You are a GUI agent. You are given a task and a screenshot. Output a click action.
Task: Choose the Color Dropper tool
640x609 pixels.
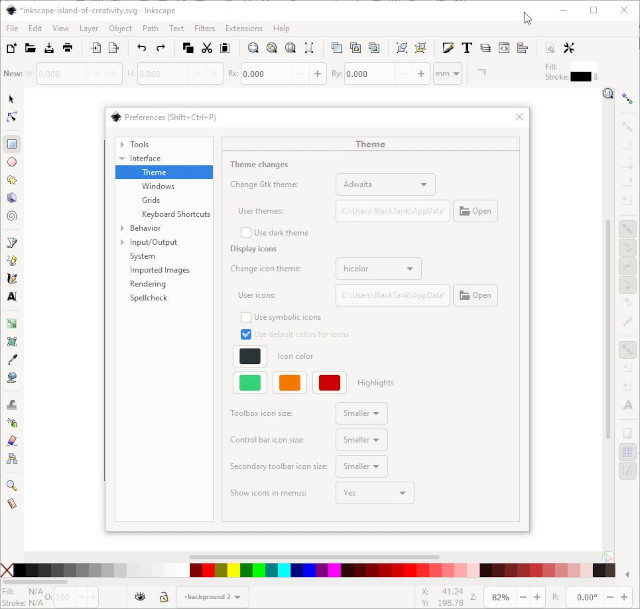click(12, 360)
